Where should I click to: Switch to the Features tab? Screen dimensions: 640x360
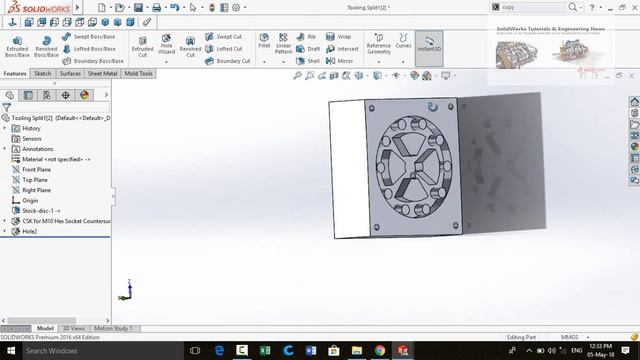click(15, 73)
